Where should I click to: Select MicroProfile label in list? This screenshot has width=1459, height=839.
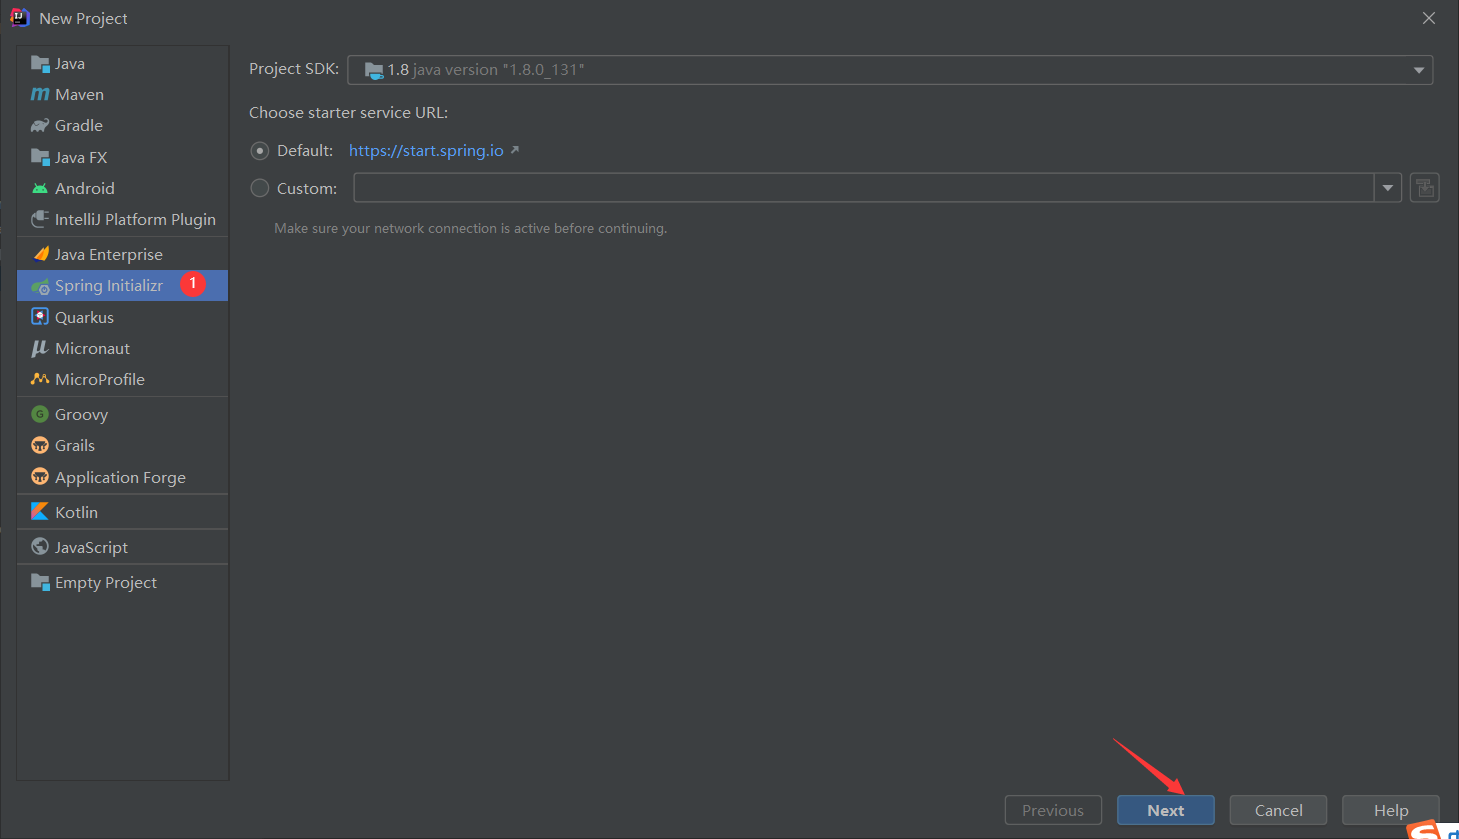coord(100,380)
